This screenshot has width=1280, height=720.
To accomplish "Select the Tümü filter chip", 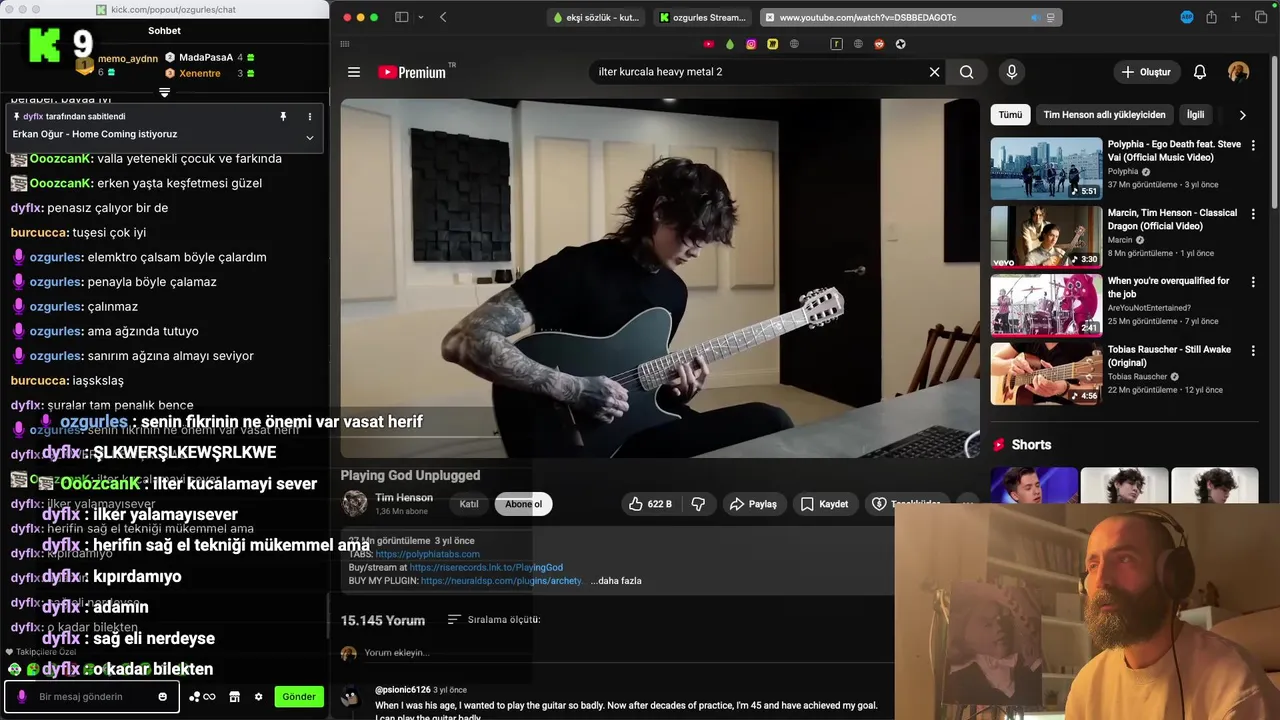I will pos(1010,115).
